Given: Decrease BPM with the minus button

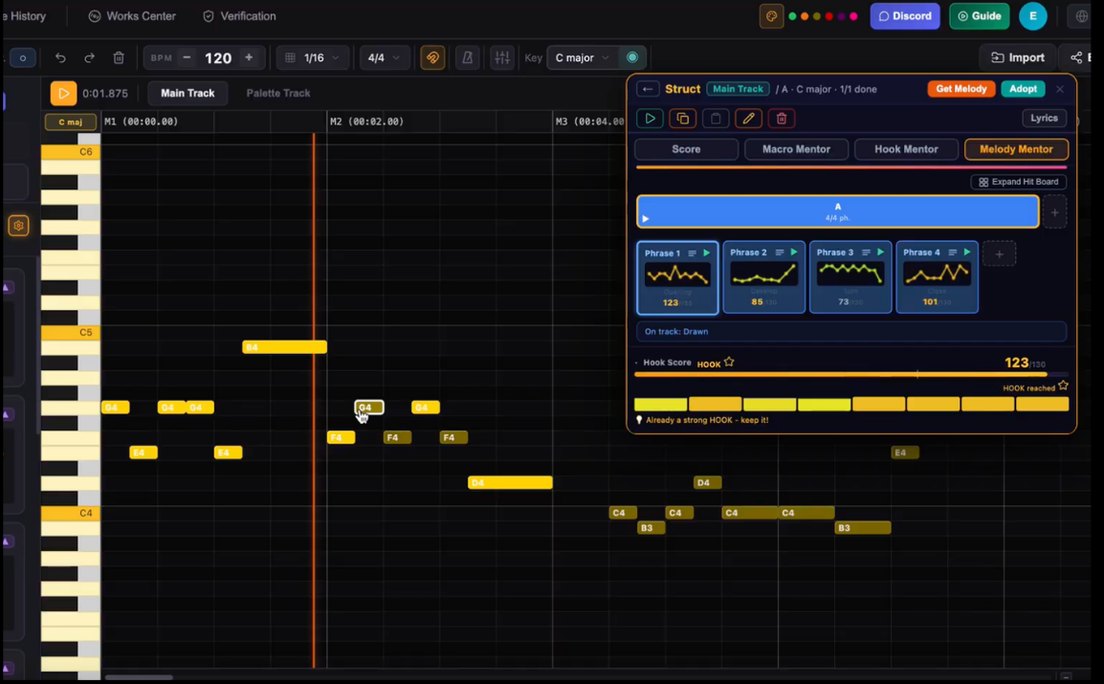Looking at the screenshot, I should (187, 58).
